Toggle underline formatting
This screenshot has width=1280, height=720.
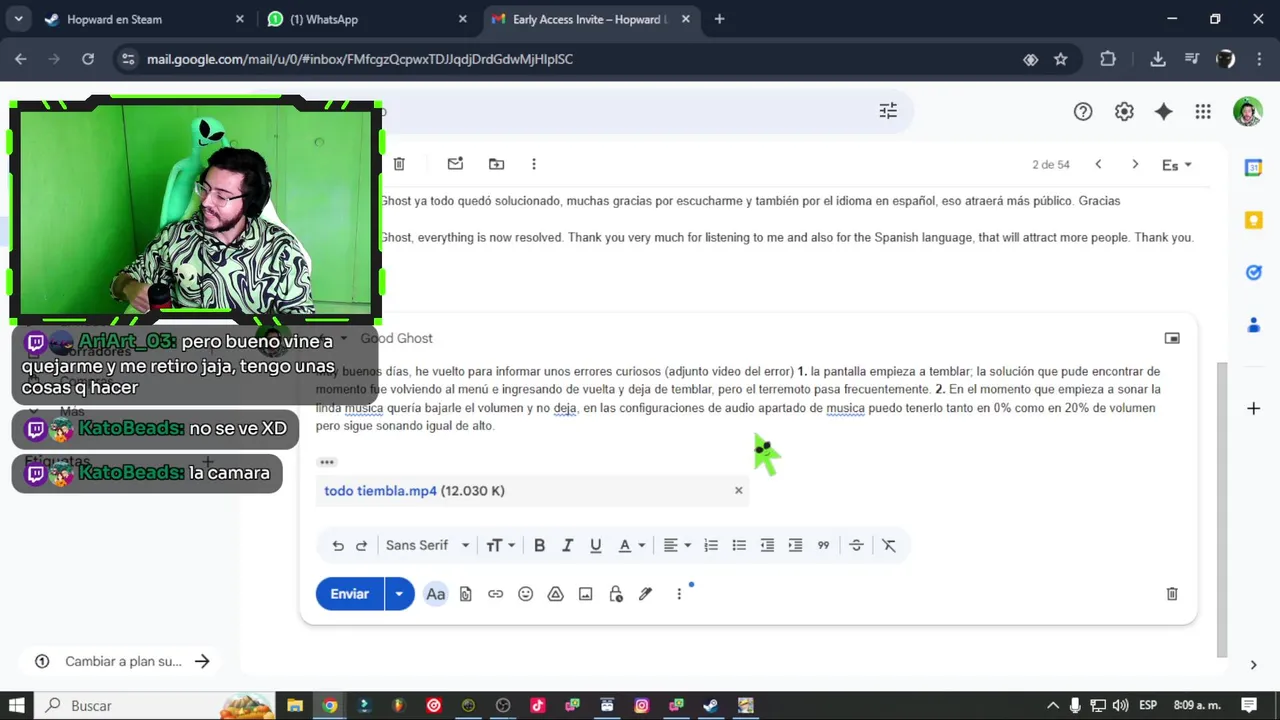(595, 545)
